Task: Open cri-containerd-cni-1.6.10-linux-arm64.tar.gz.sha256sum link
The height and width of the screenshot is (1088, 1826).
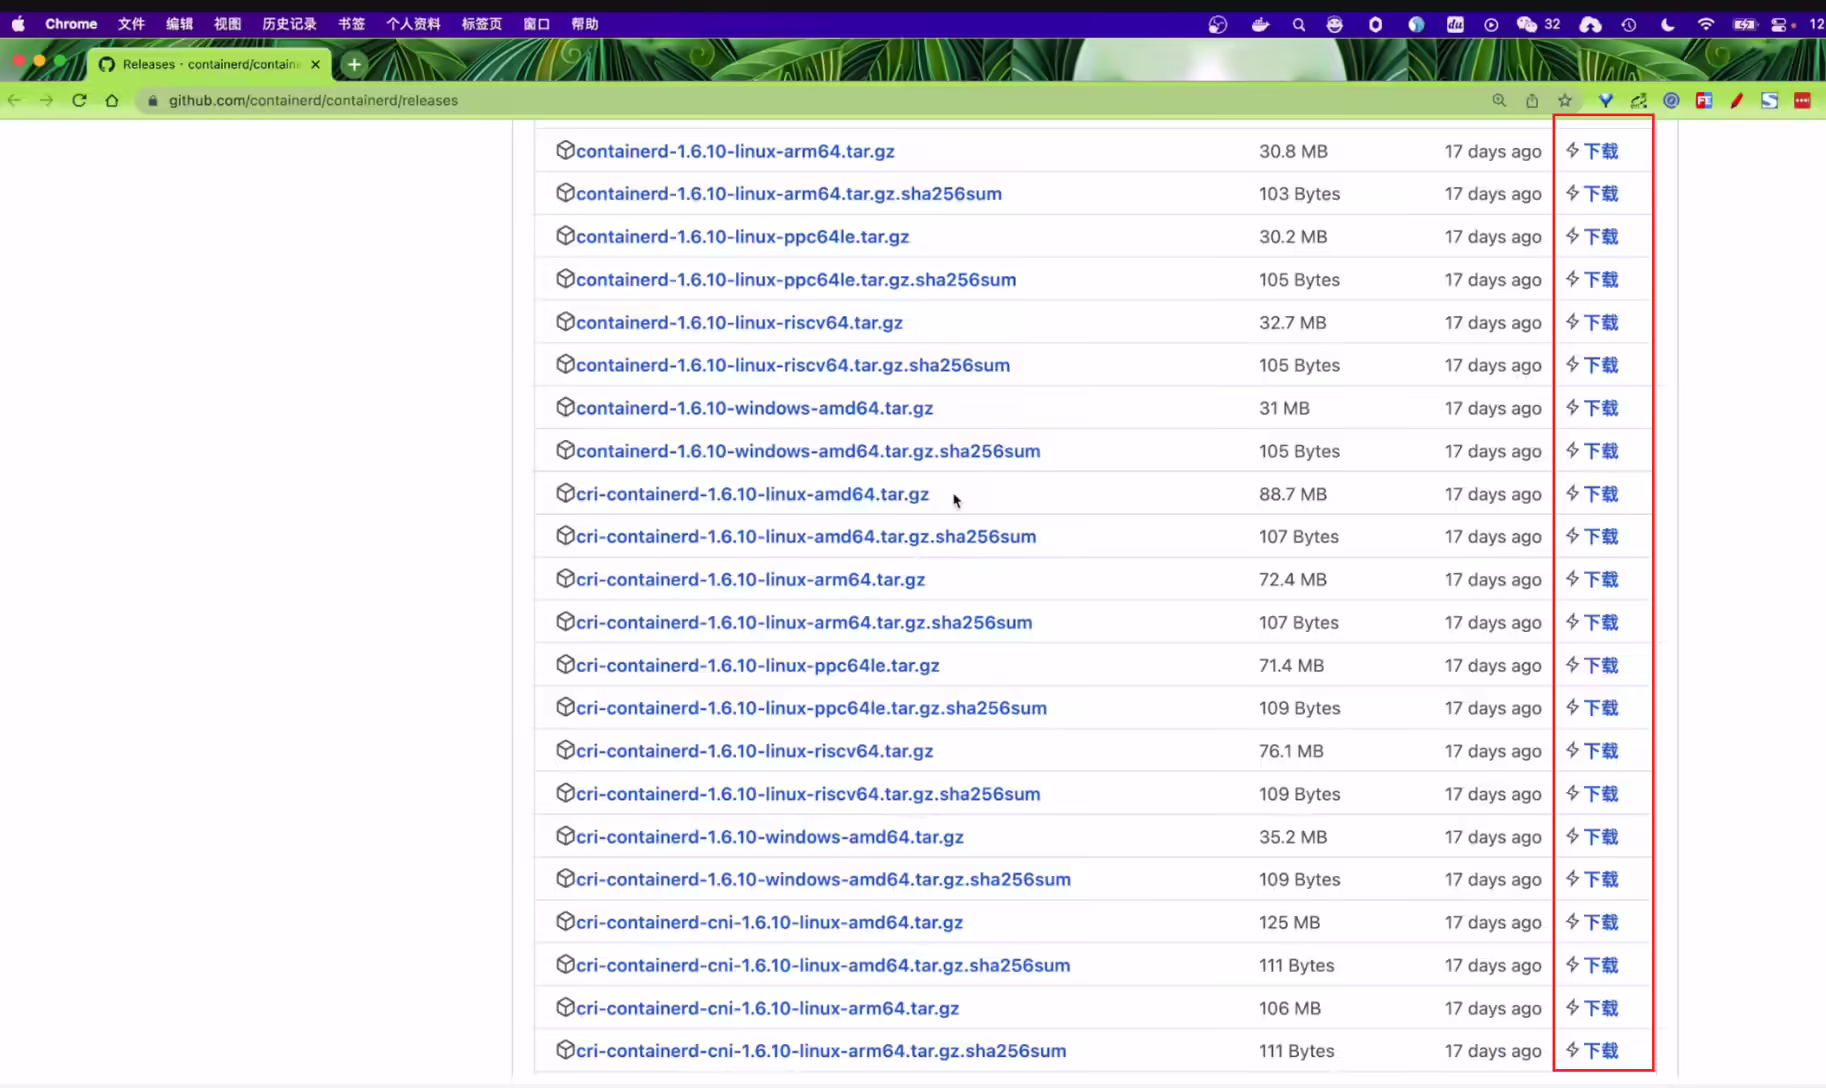Action: coord(821,1051)
